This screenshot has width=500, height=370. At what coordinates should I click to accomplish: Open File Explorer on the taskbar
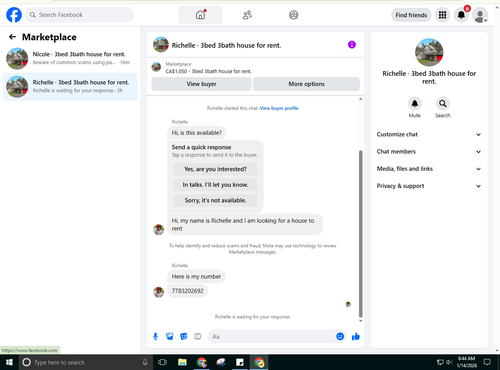(182, 362)
